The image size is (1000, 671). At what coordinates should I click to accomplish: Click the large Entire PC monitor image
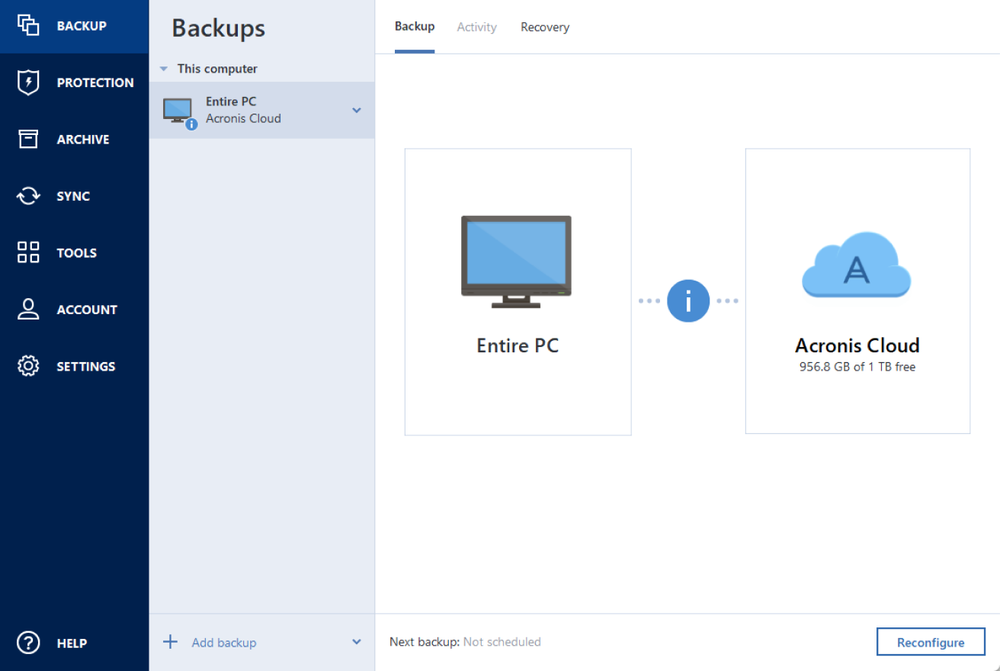click(x=517, y=262)
